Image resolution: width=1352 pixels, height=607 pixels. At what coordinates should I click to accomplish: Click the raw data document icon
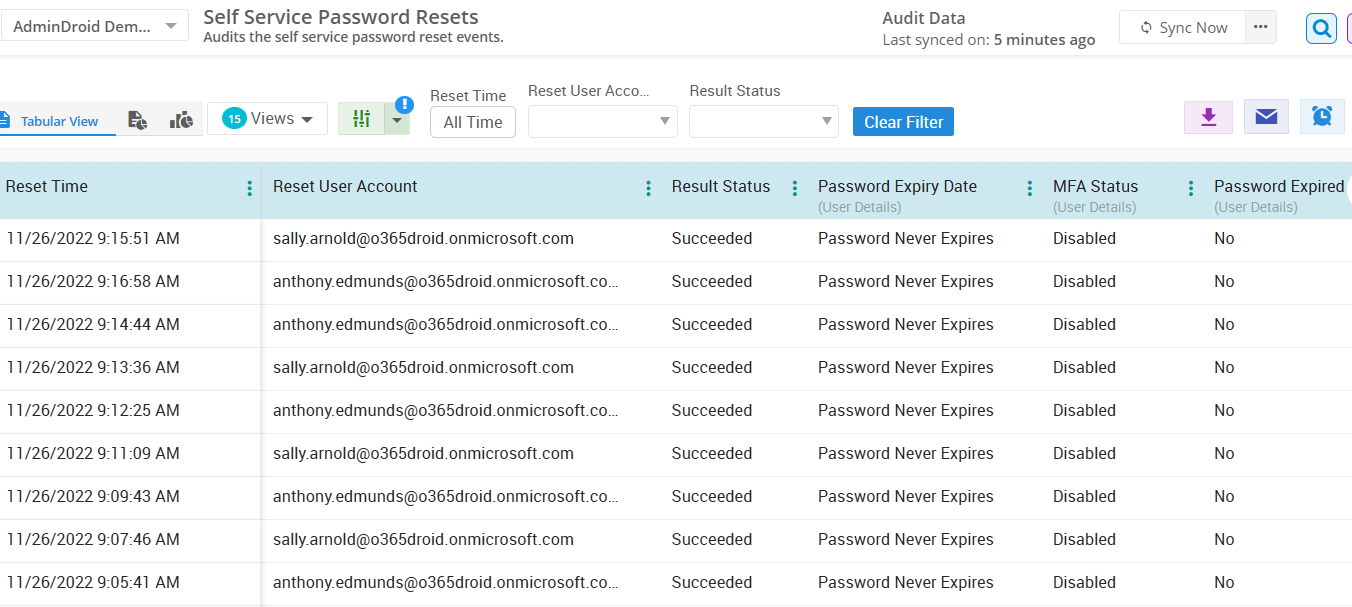pos(138,118)
